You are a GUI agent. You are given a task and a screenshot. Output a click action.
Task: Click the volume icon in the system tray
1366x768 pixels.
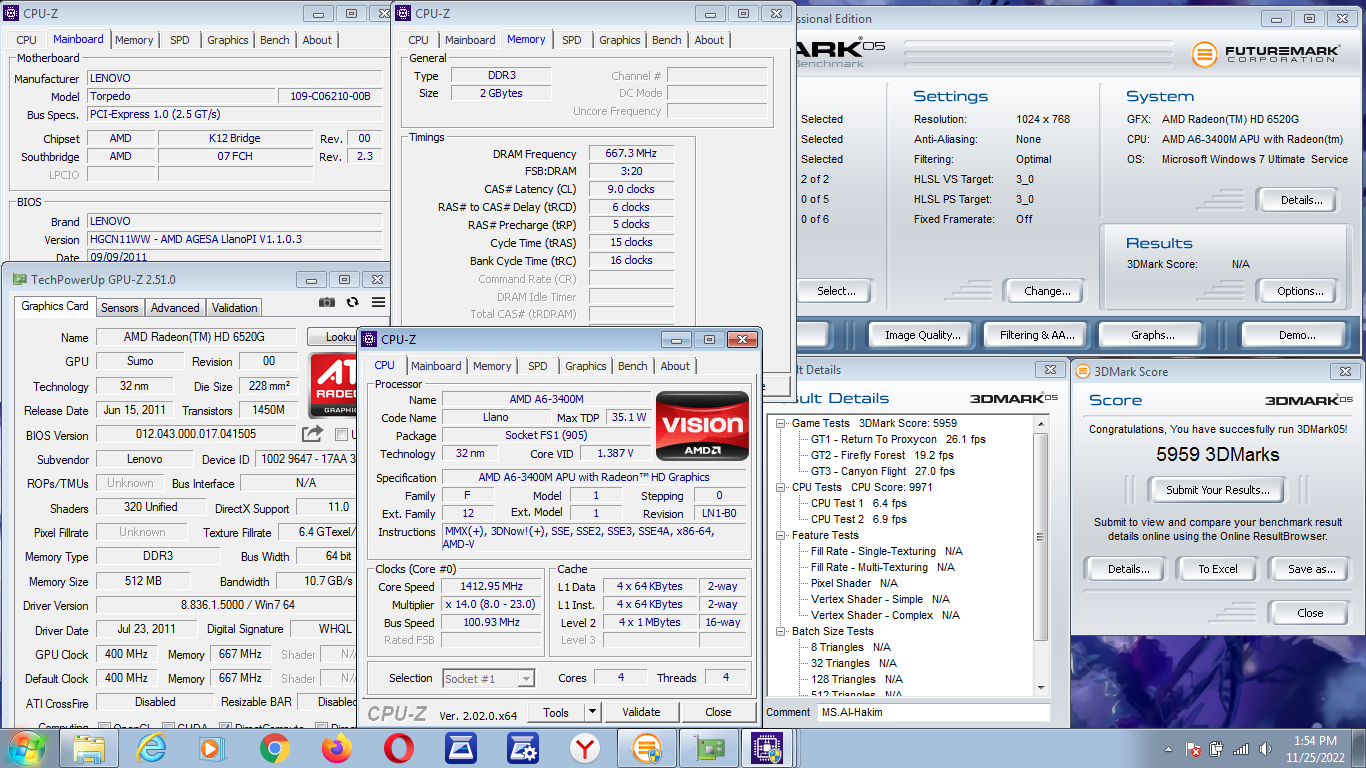1265,749
